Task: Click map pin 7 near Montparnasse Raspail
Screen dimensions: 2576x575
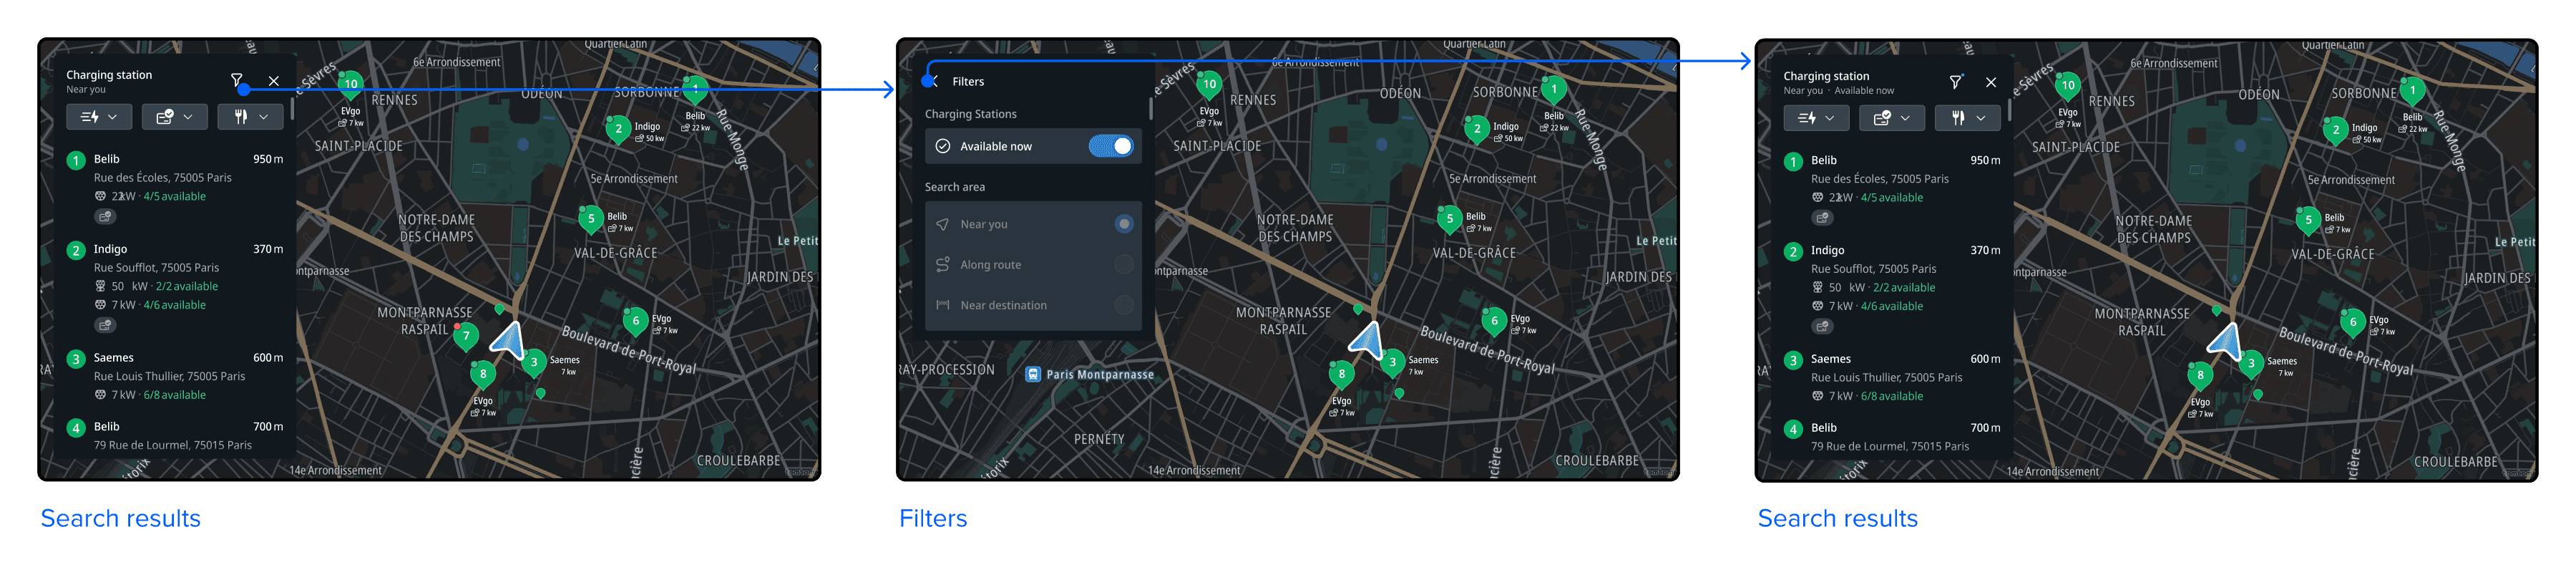Action: tap(465, 336)
